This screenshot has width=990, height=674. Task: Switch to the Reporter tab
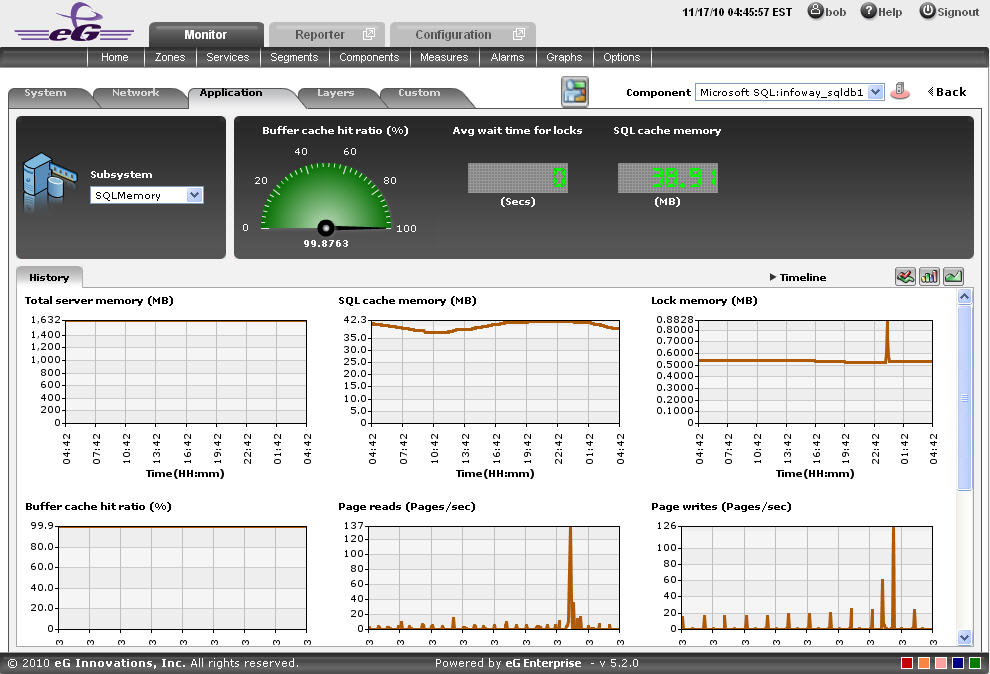[x=326, y=35]
